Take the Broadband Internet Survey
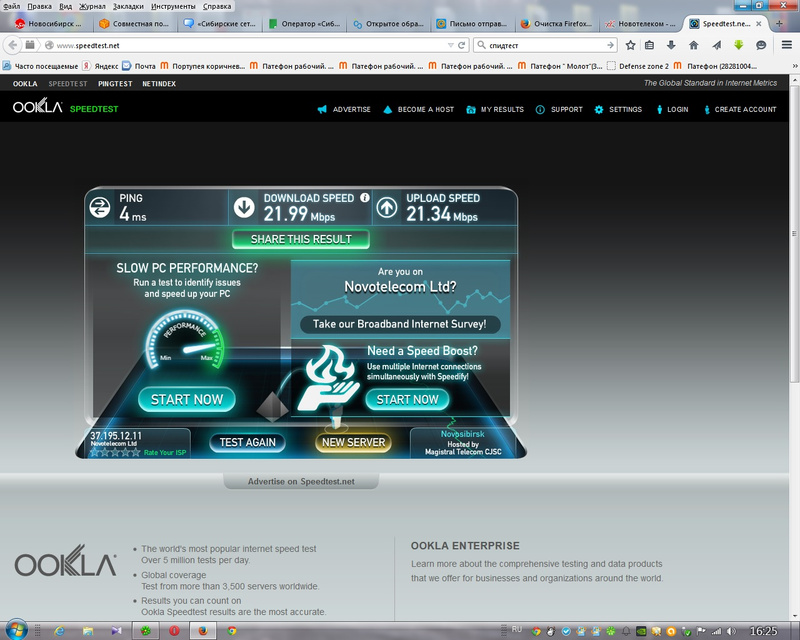Image resolution: width=800 pixels, height=640 pixels. 399,324
